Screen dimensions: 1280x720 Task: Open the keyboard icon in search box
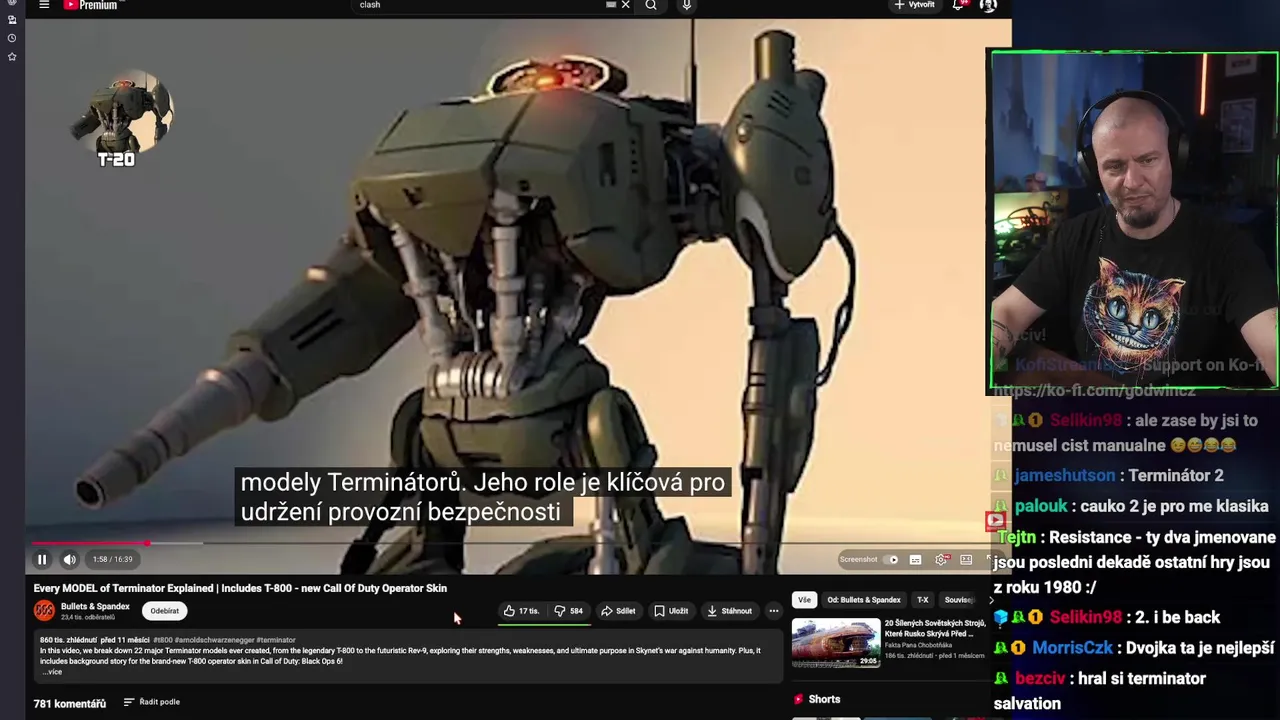[611, 5]
